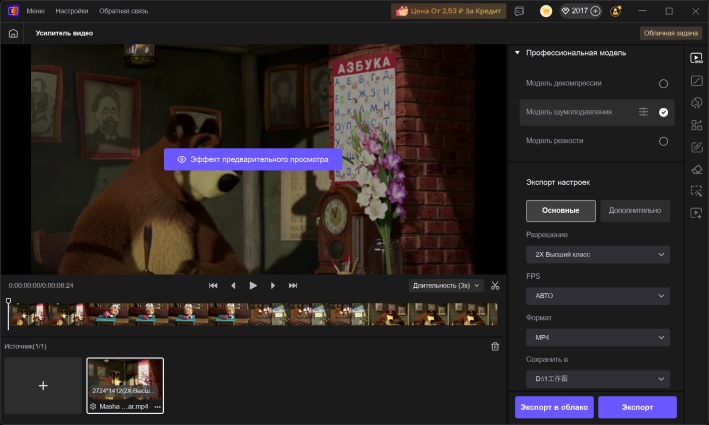Open the magic selection wand tool
Screen dimensions: 709x425
pos(696,191)
